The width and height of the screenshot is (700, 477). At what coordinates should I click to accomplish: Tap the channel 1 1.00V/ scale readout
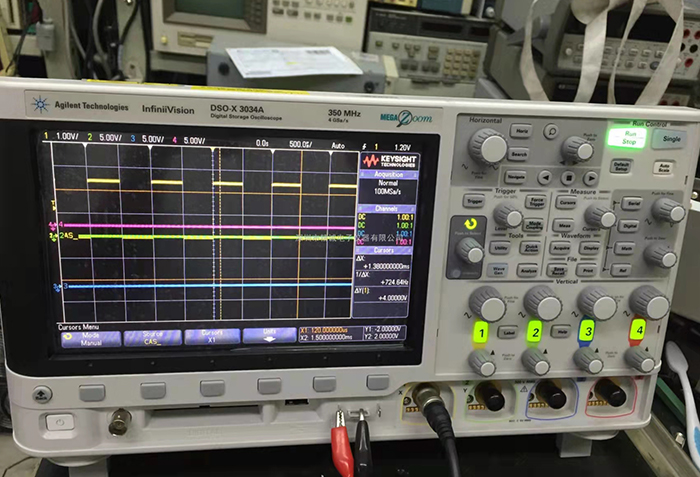67,136
